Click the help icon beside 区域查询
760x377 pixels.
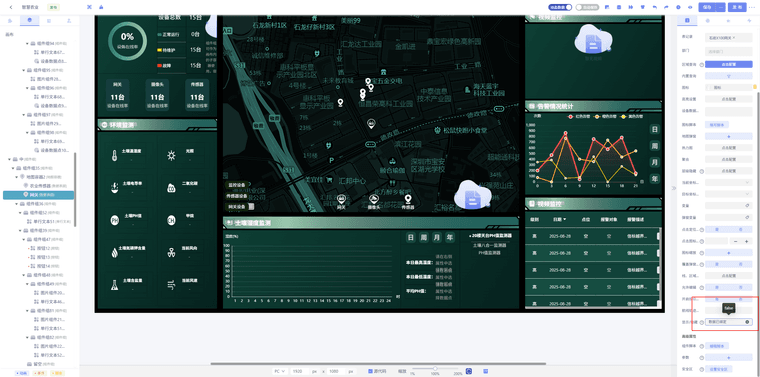click(701, 64)
